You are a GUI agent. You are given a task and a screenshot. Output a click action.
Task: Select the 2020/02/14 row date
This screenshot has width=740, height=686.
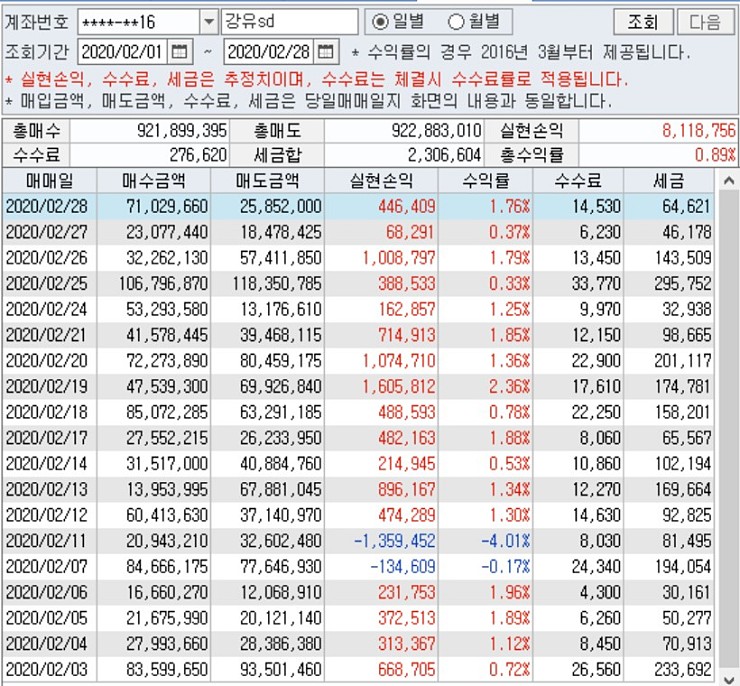[47, 464]
